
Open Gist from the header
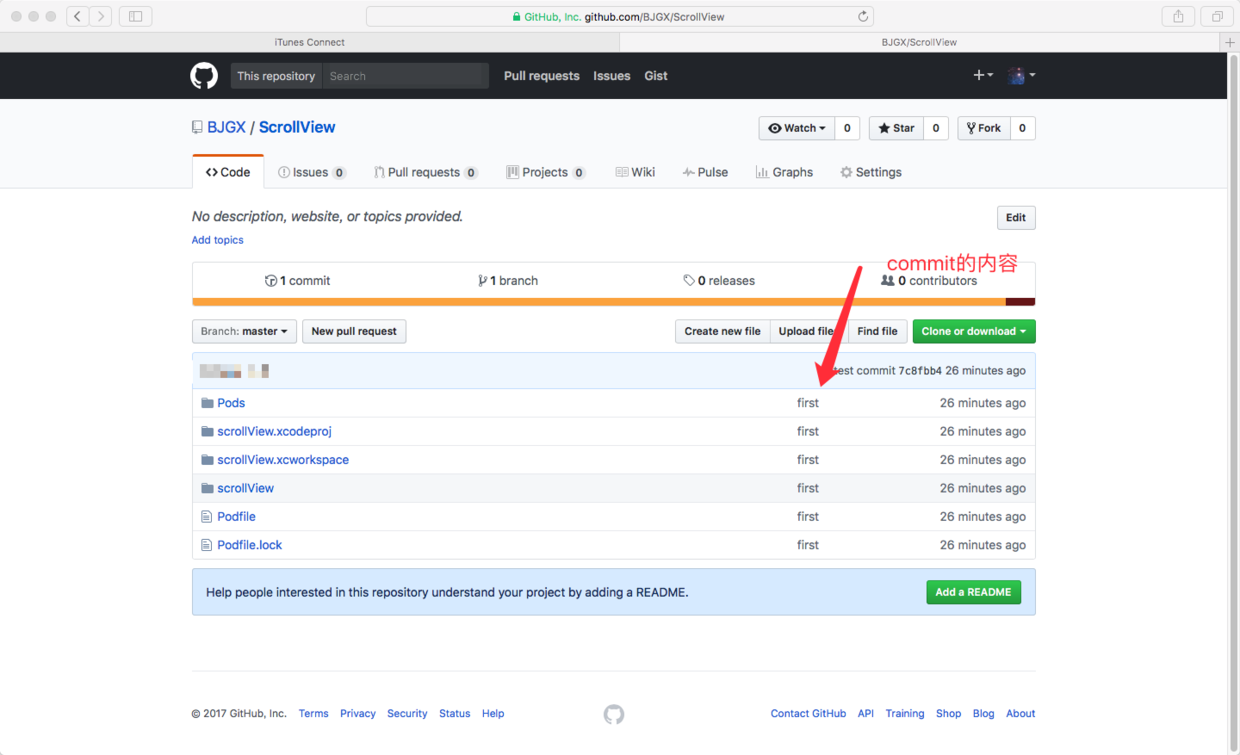(656, 76)
